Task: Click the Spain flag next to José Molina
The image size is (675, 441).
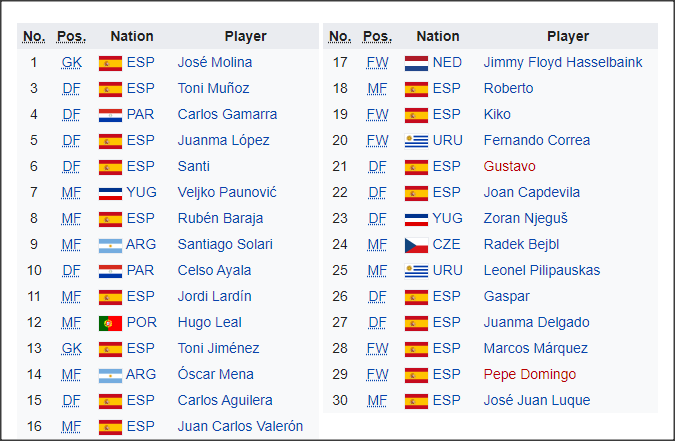Action: 110,63
